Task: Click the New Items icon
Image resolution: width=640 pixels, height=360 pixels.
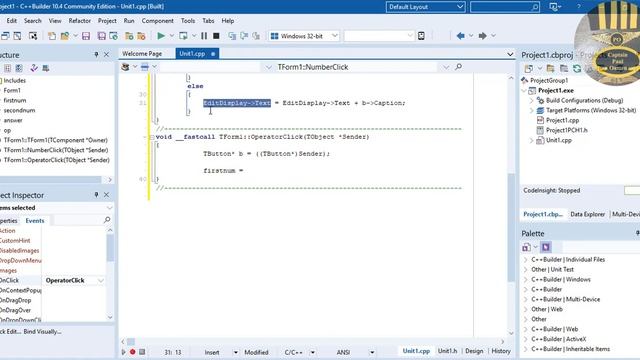Action: [52, 36]
